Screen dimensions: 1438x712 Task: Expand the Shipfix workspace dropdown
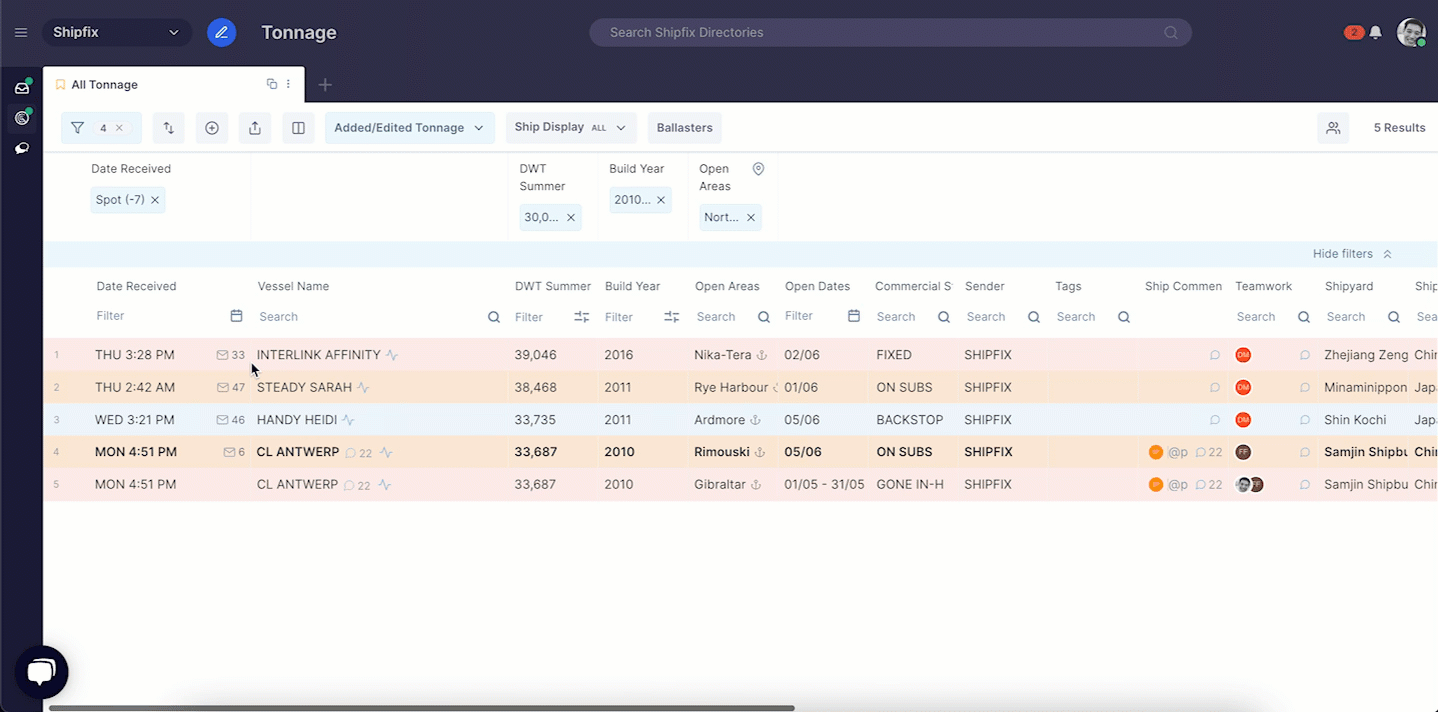[116, 32]
